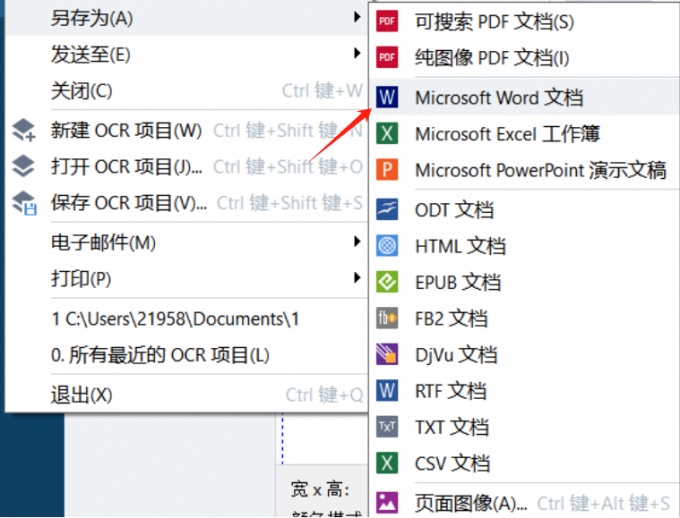Screen dimensions: 680x518
Task: Save as TXT 文档
Action: (524, 426)
